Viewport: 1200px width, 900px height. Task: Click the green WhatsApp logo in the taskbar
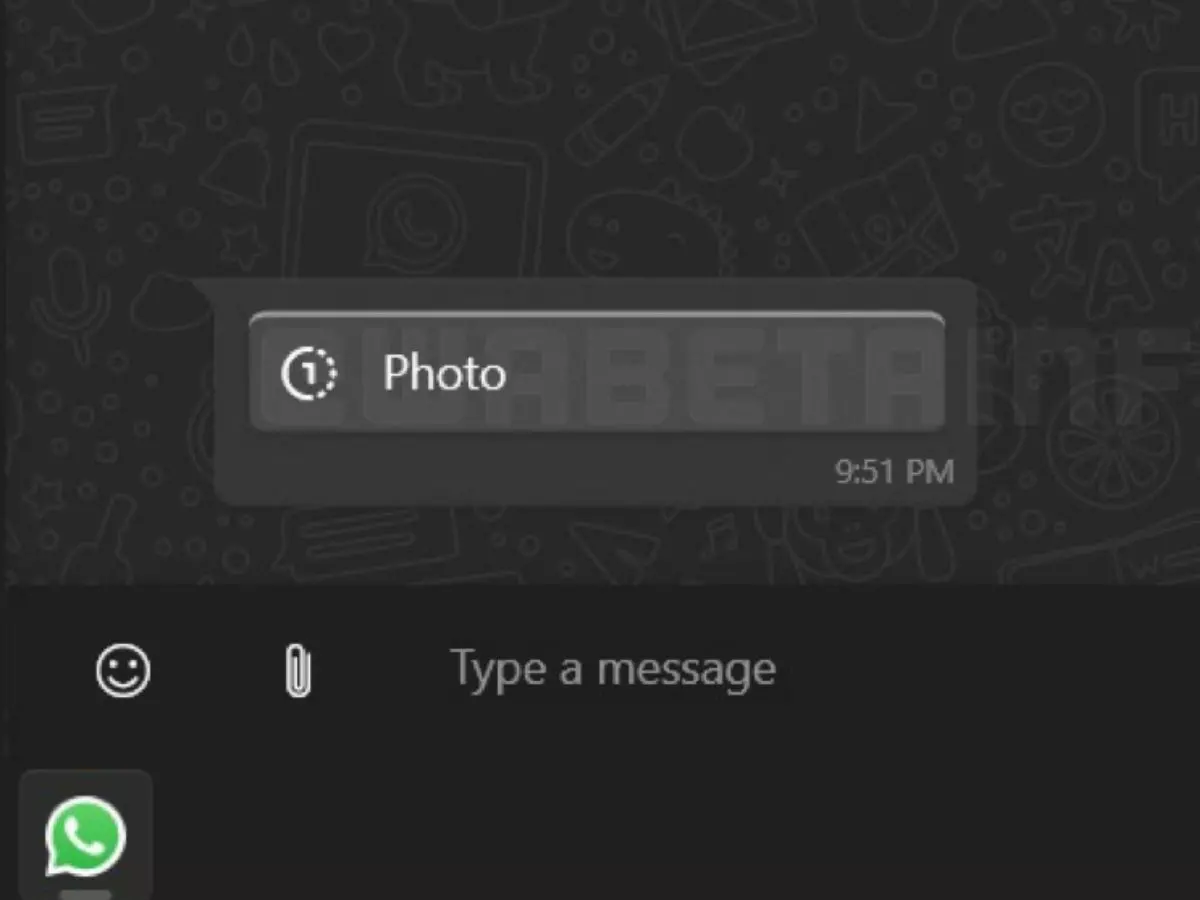pos(86,836)
